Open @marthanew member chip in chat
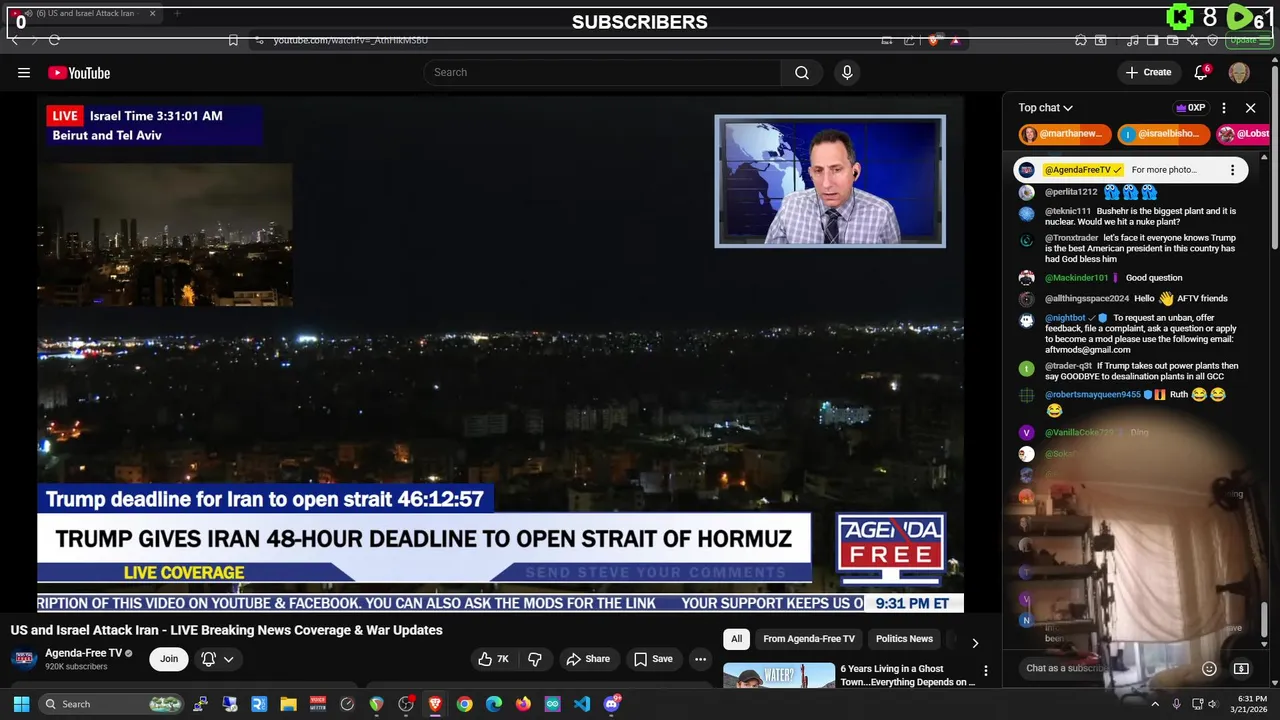The width and height of the screenshot is (1280, 720). tap(1065, 134)
